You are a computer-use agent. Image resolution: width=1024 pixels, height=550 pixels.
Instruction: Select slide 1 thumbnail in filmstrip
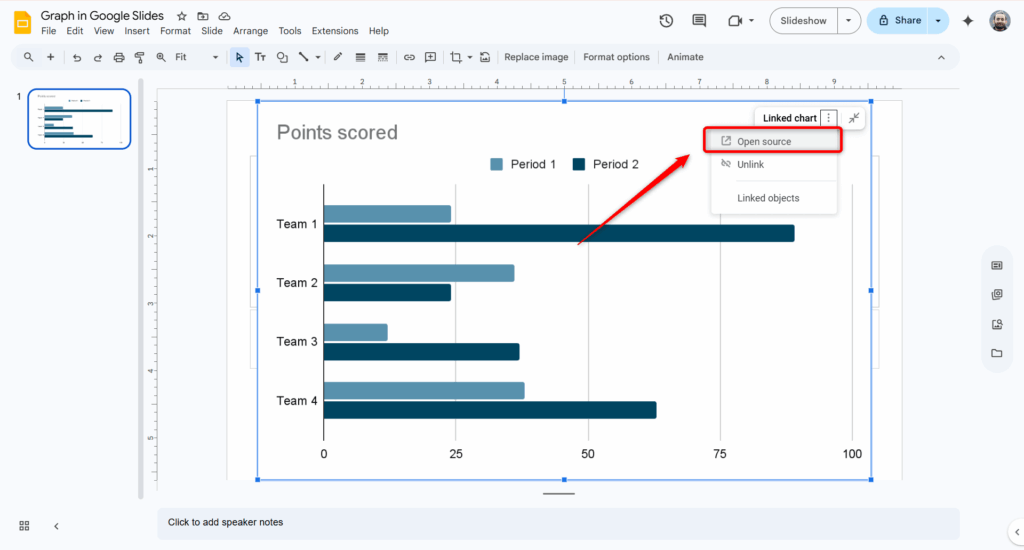[x=79, y=118]
